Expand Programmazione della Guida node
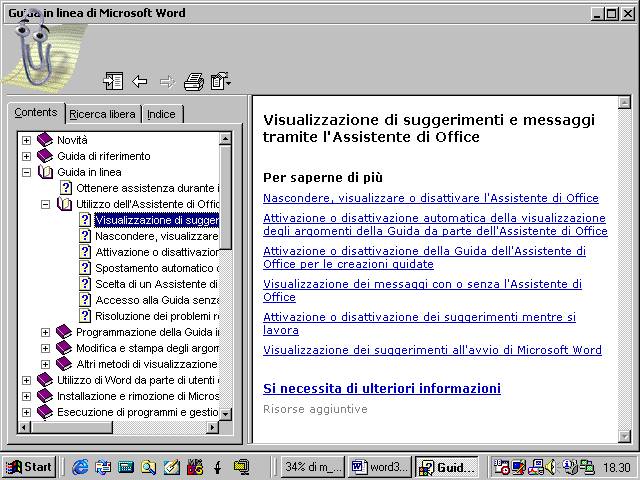This screenshot has width=640, height=480. pyautogui.click(x=46, y=332)
